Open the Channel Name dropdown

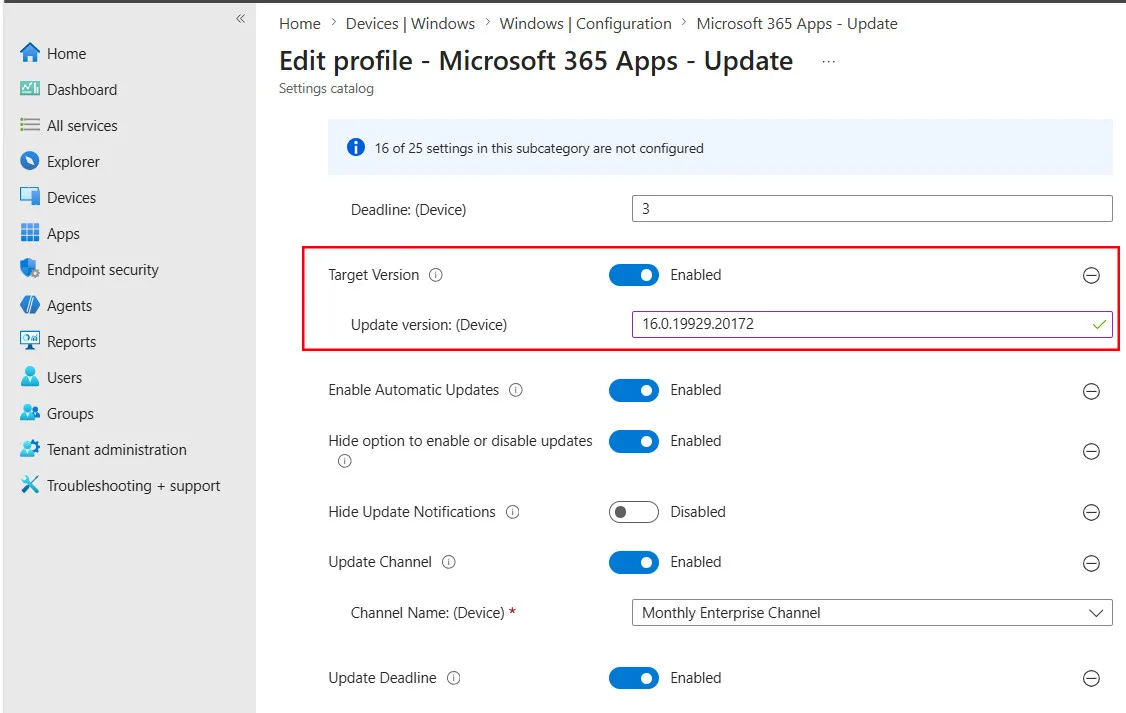[x=872, y=612]
